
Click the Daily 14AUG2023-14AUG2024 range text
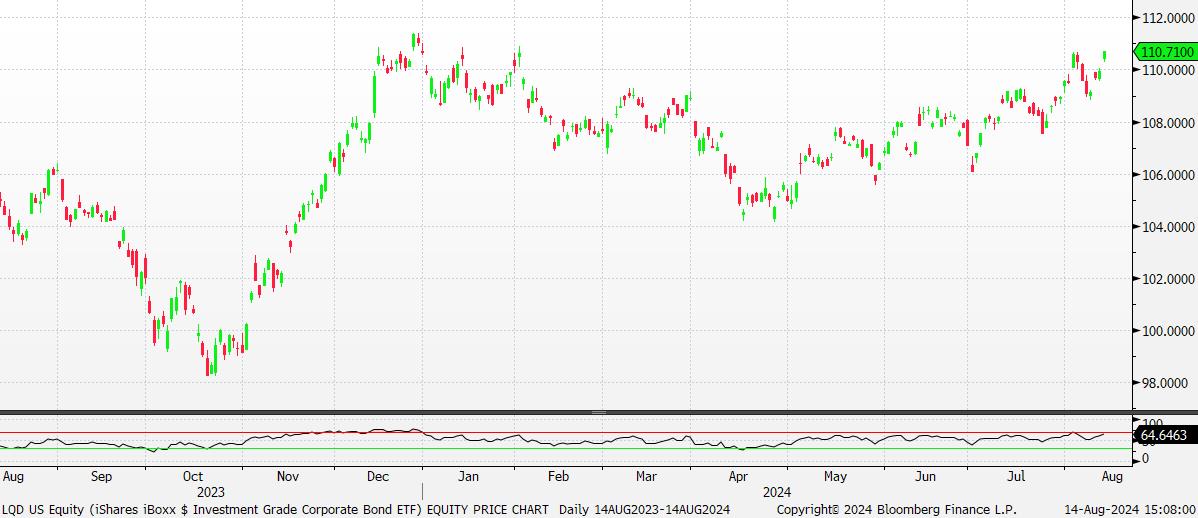tap(644, 510)
